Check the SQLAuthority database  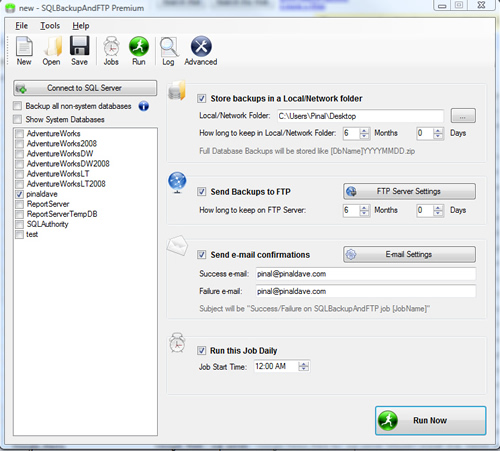point(19,224)
